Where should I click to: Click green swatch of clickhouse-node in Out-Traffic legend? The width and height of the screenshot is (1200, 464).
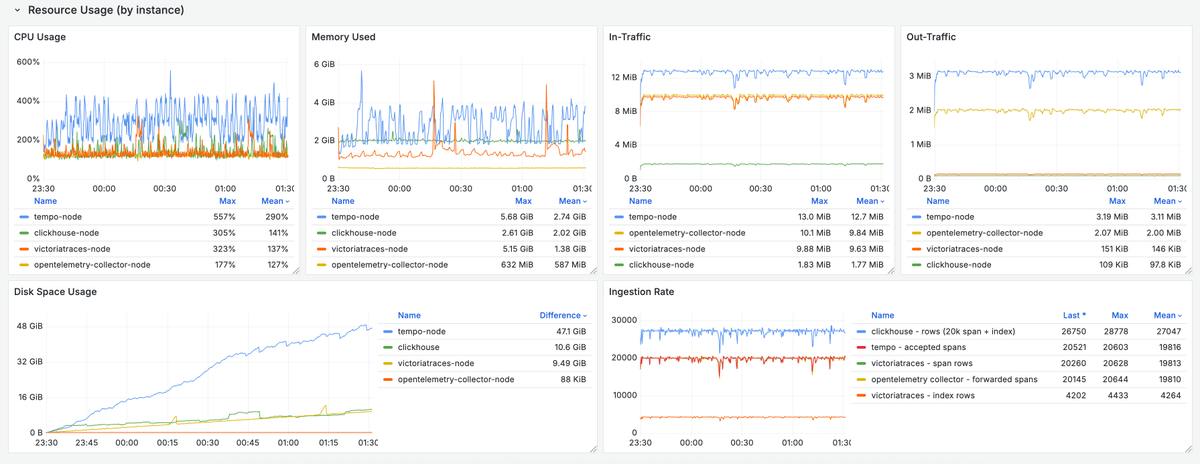pos(917,265)
